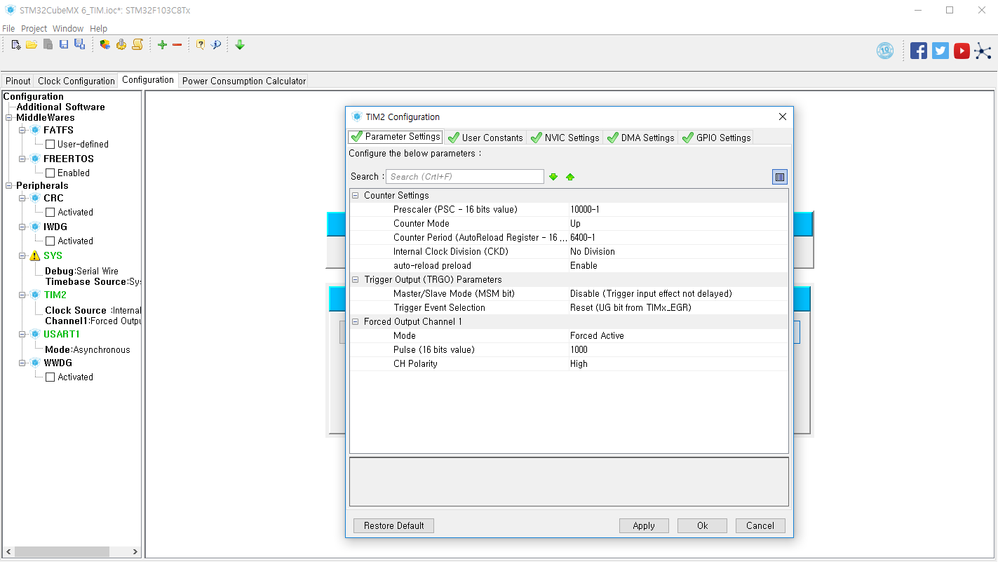Click the round ST anniversary badge icon

pyautogui.click(x=885, y=51)
